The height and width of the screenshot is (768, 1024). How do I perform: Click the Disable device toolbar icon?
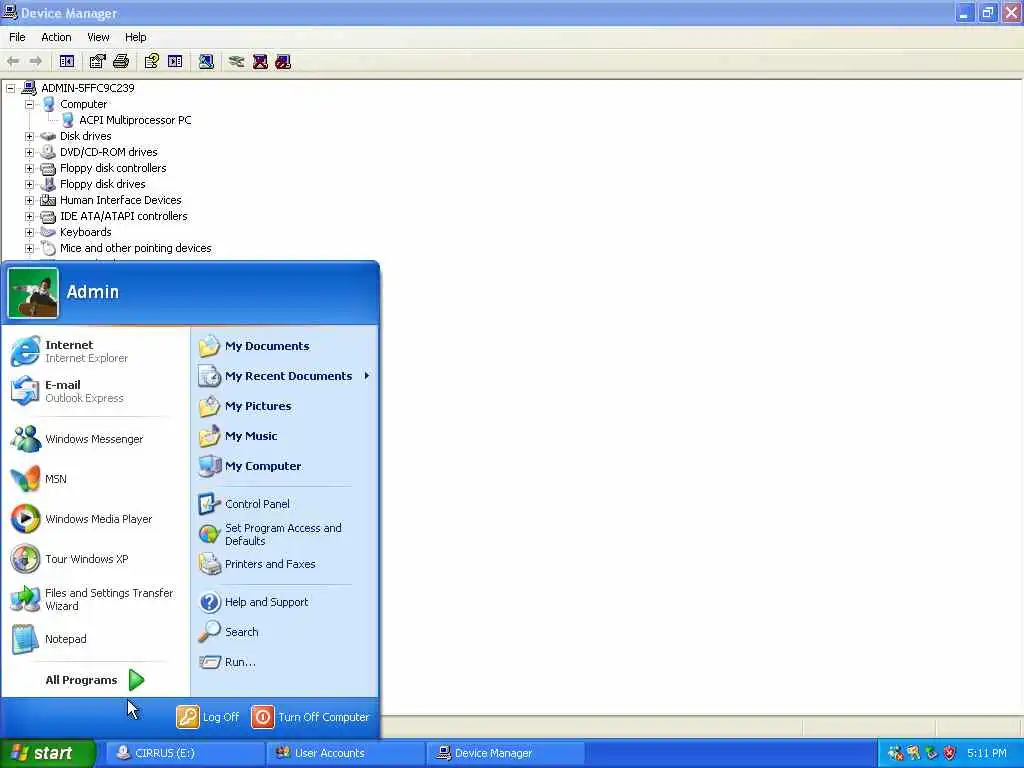283,61
